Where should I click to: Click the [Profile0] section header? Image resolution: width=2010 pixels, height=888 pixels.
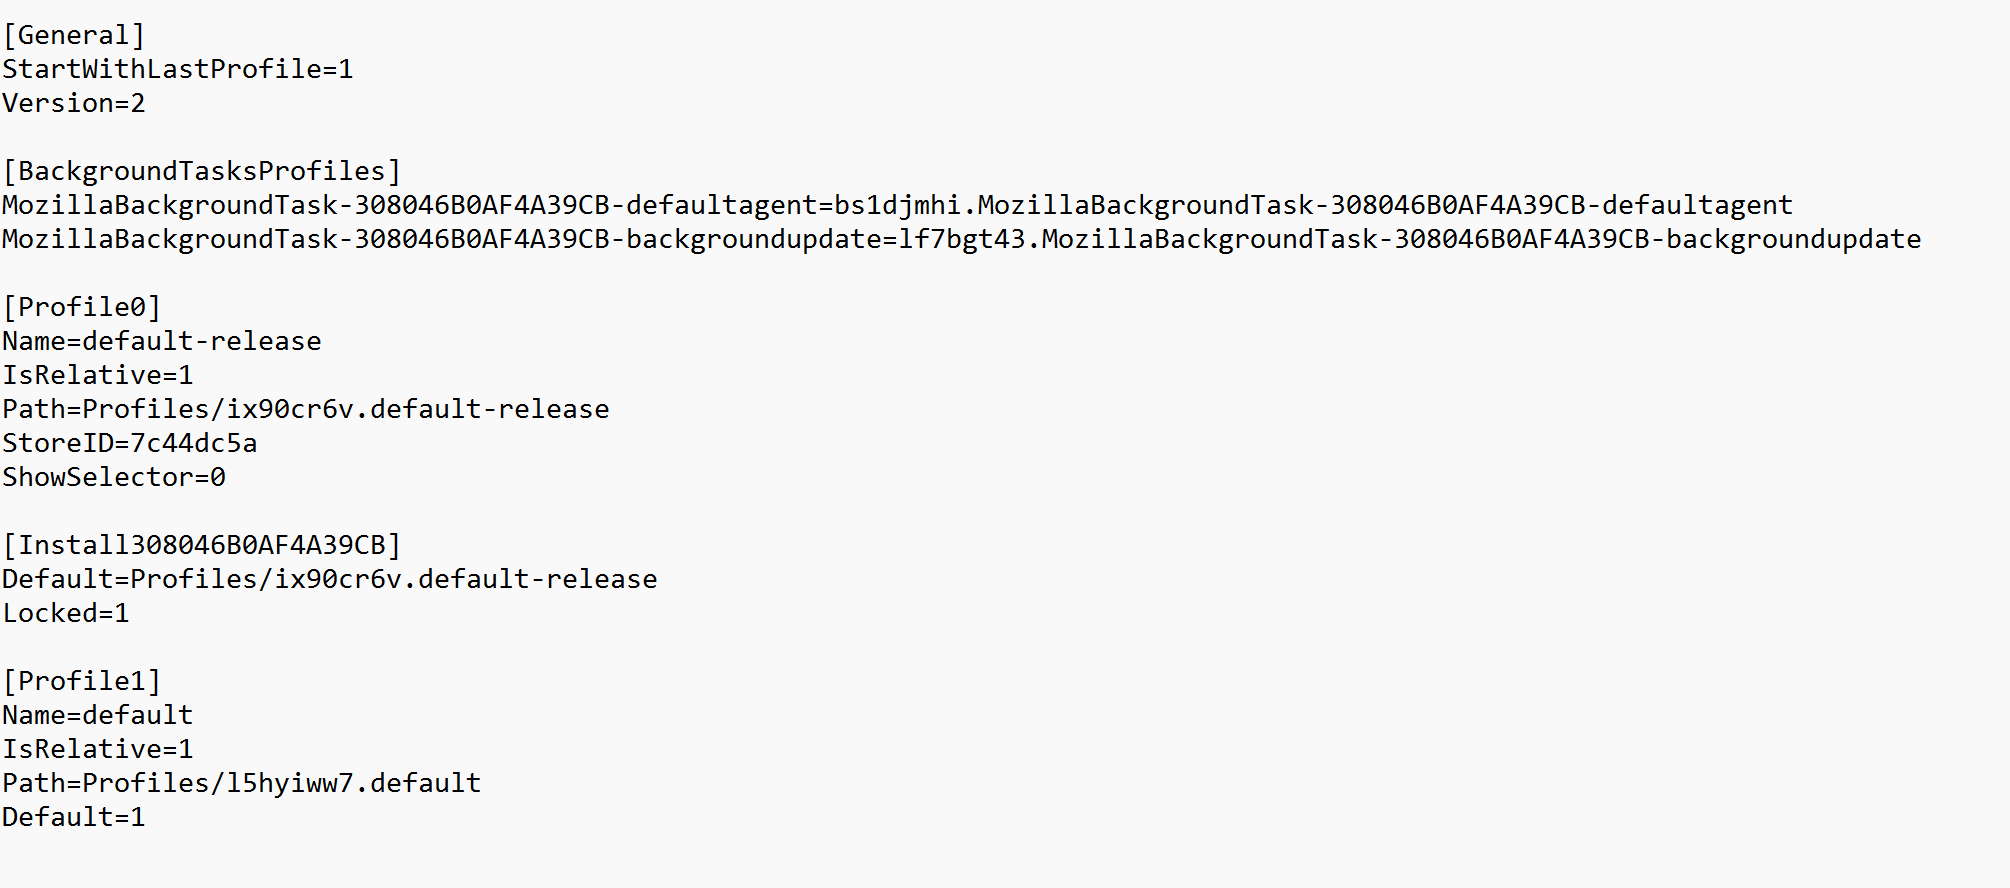coord(82,307)
